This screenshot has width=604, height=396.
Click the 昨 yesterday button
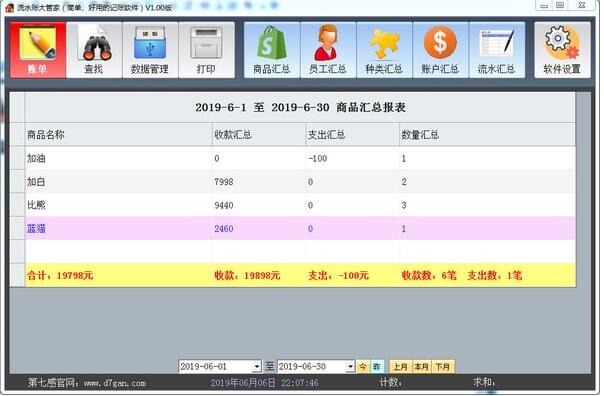[376, 366]
